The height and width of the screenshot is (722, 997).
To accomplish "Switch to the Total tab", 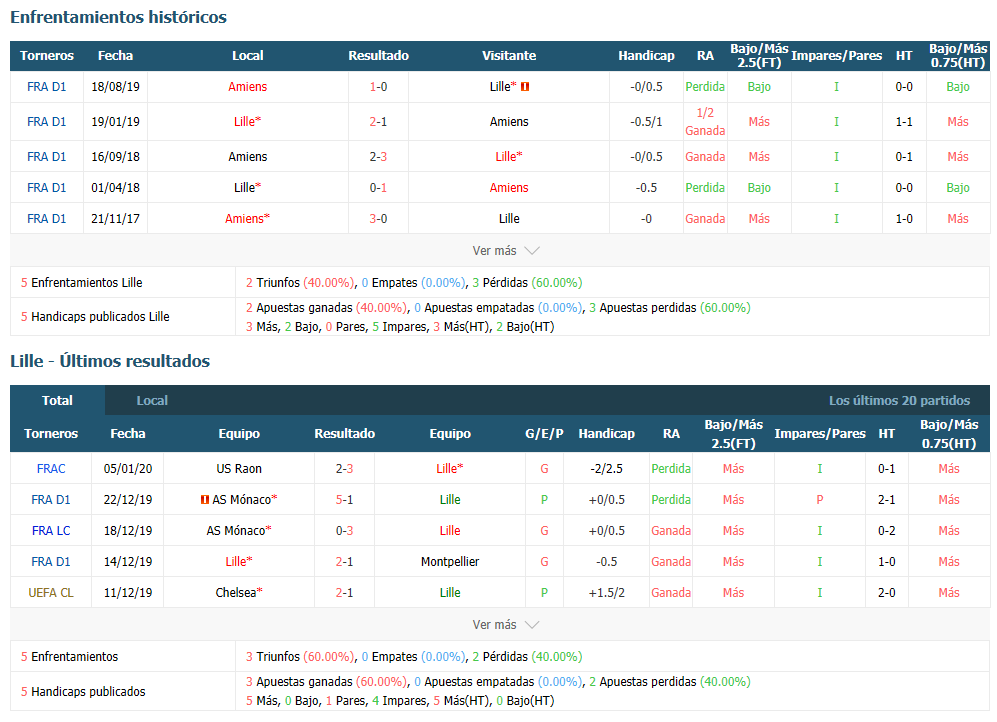I will [57, 400].
